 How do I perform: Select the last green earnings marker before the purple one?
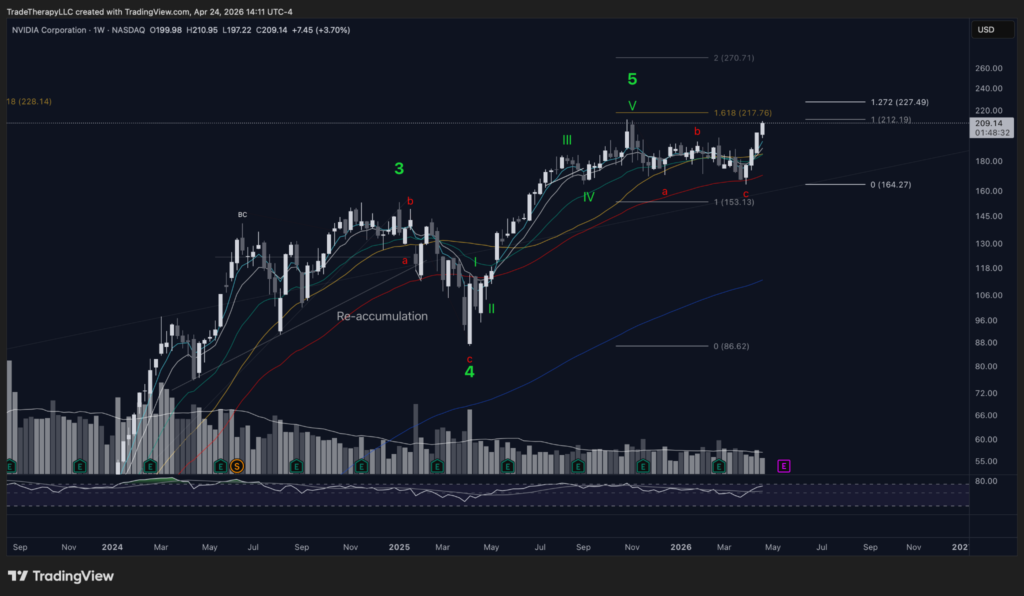(x=719, y=466)
